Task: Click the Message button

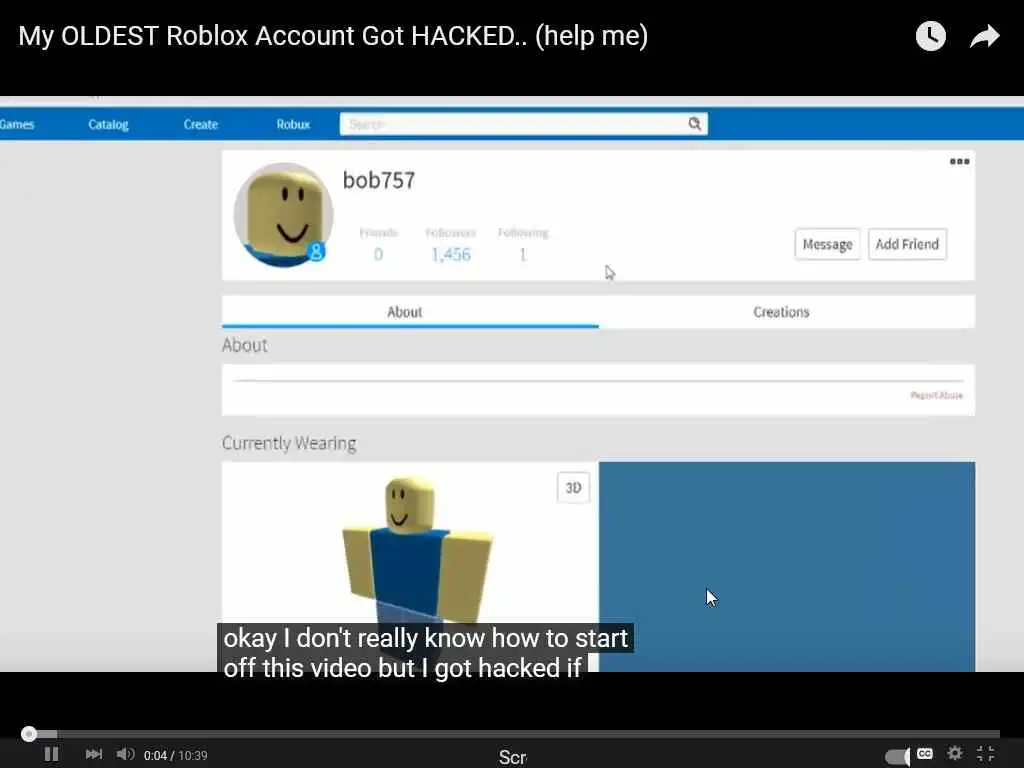Action: [x=827, y=244]
